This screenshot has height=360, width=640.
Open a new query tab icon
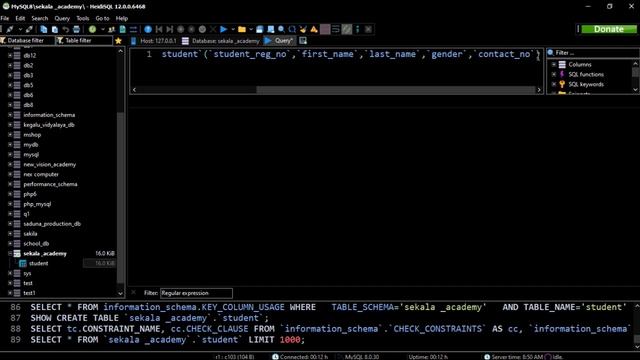click(303, 41)
